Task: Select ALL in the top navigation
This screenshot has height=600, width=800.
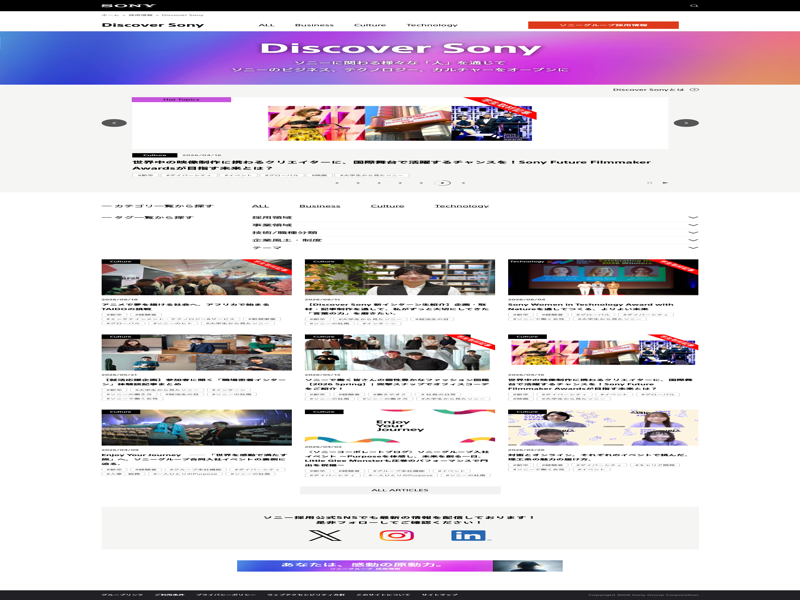Action: pos(266,25)
